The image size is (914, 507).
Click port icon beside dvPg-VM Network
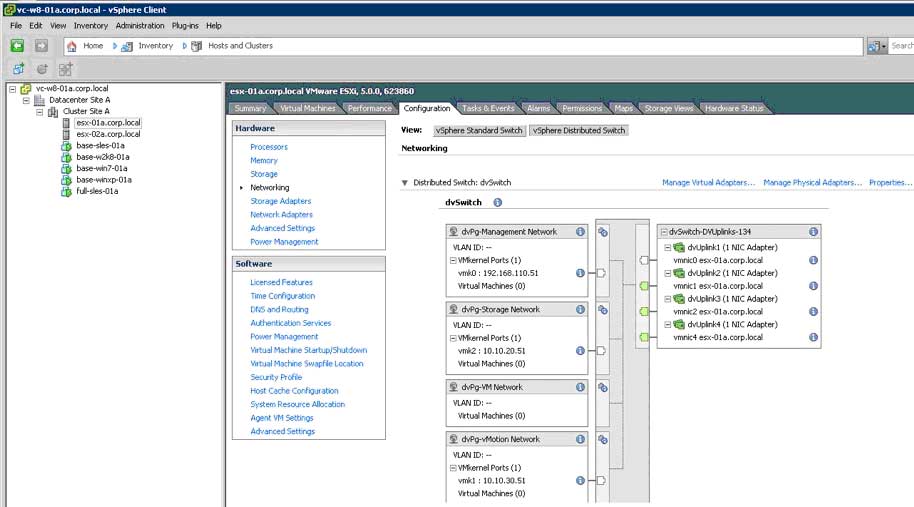(x=603, y=388)
